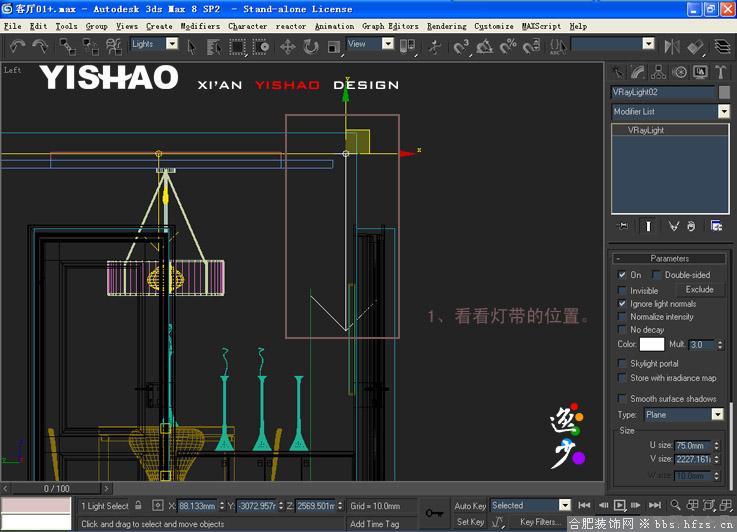
Task: Select the Select and Link tool
Action: (67, 47)
